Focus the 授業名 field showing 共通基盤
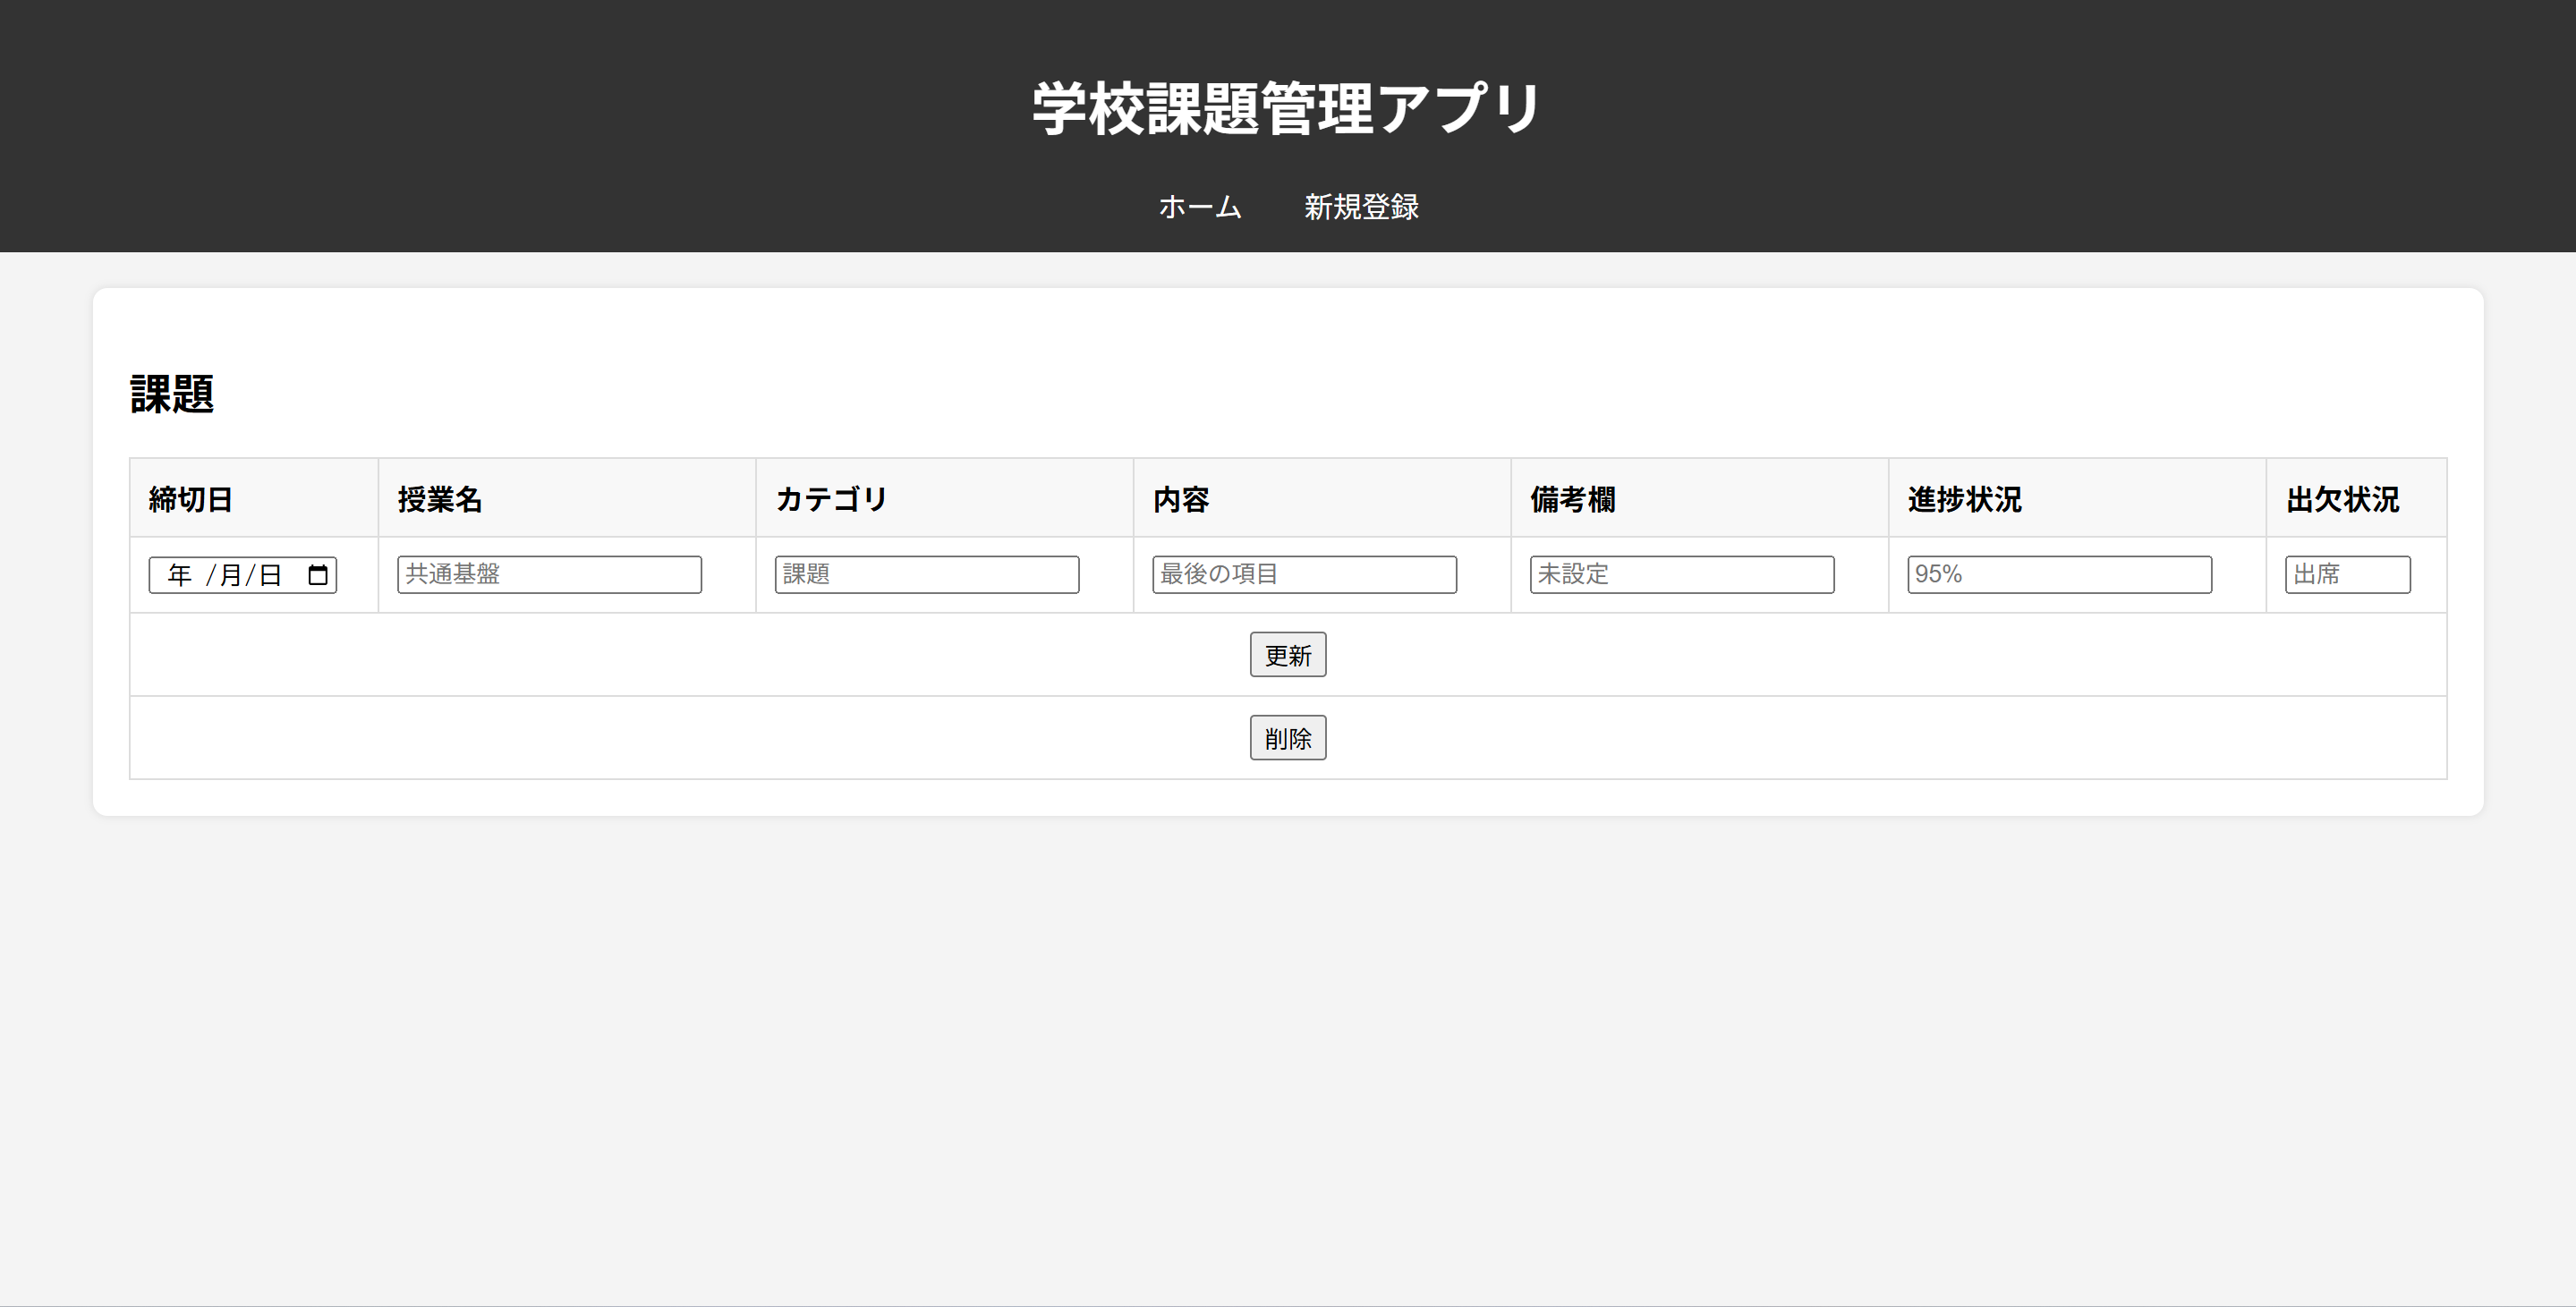This screenshot has height=1307, width=2576. coord(549,575)
